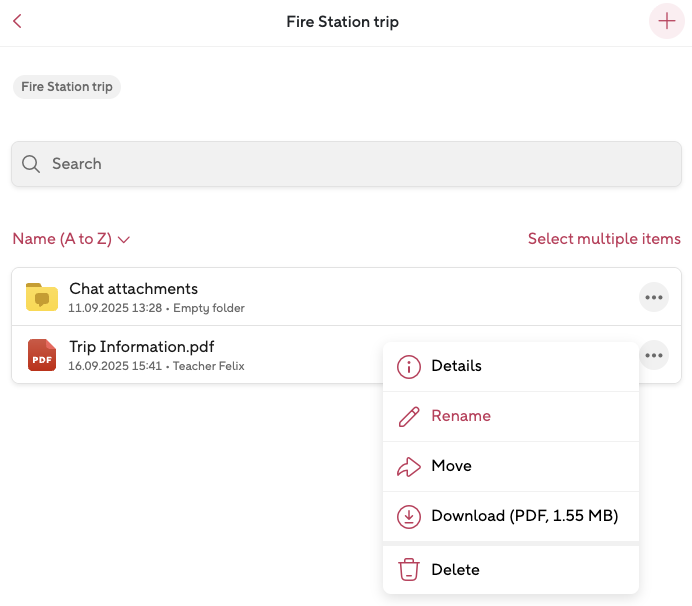692x606 pixels.
Task: Choose Move from the file menu
Action: [451, 466]
